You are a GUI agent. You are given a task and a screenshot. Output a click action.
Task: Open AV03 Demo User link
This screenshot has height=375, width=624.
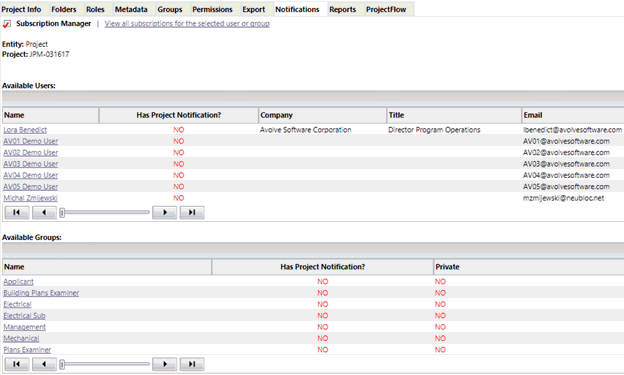[x=31, y=164]
